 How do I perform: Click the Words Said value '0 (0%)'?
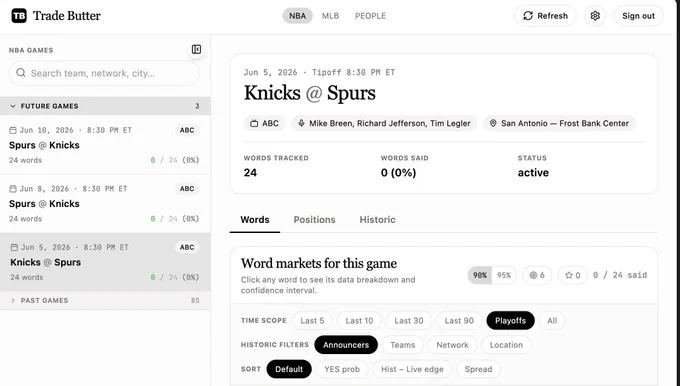tap(399, 173)
